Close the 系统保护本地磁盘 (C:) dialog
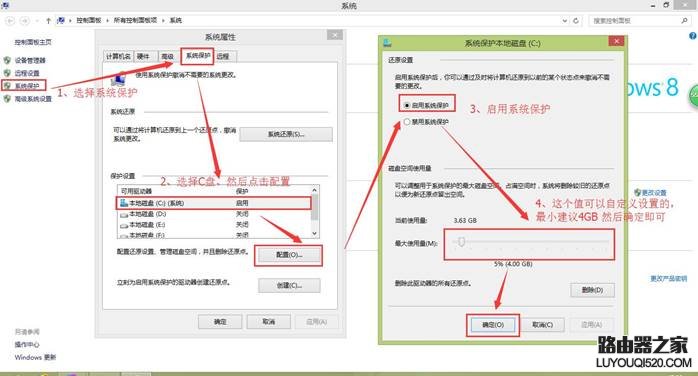Image resolution: width=698 pixels, height=376 pixels. point(616,41)
